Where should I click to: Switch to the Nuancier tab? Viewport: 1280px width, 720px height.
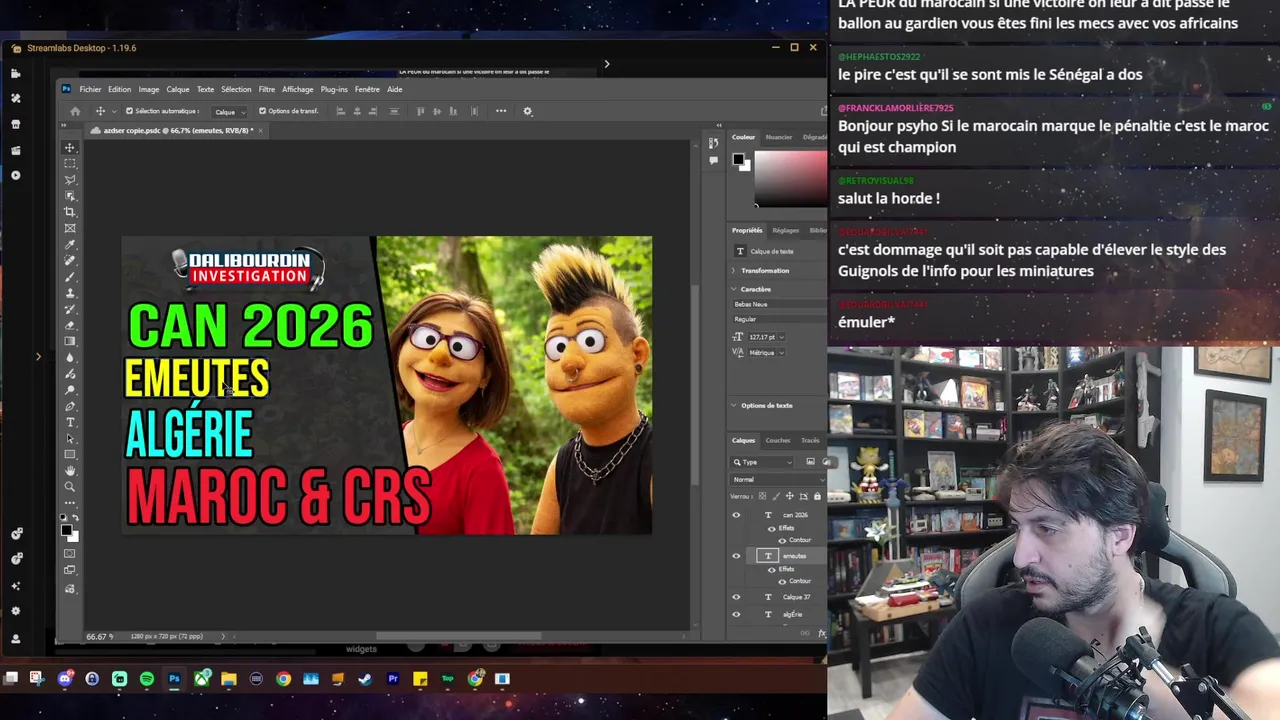tap(778, 137)
